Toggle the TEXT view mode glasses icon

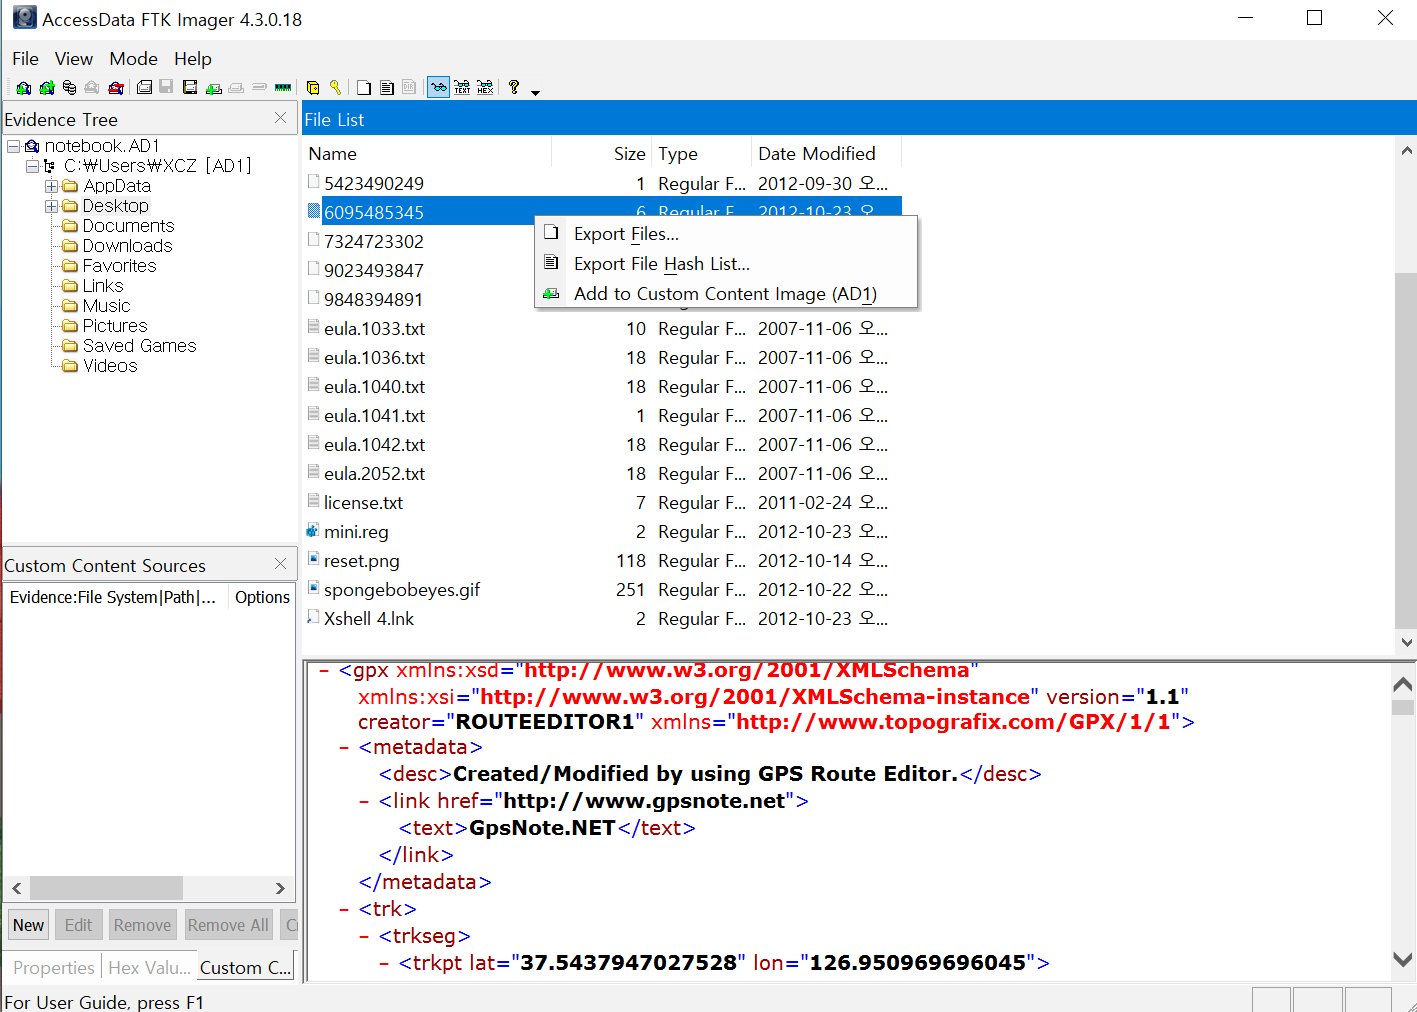click(x=462, y=88)
